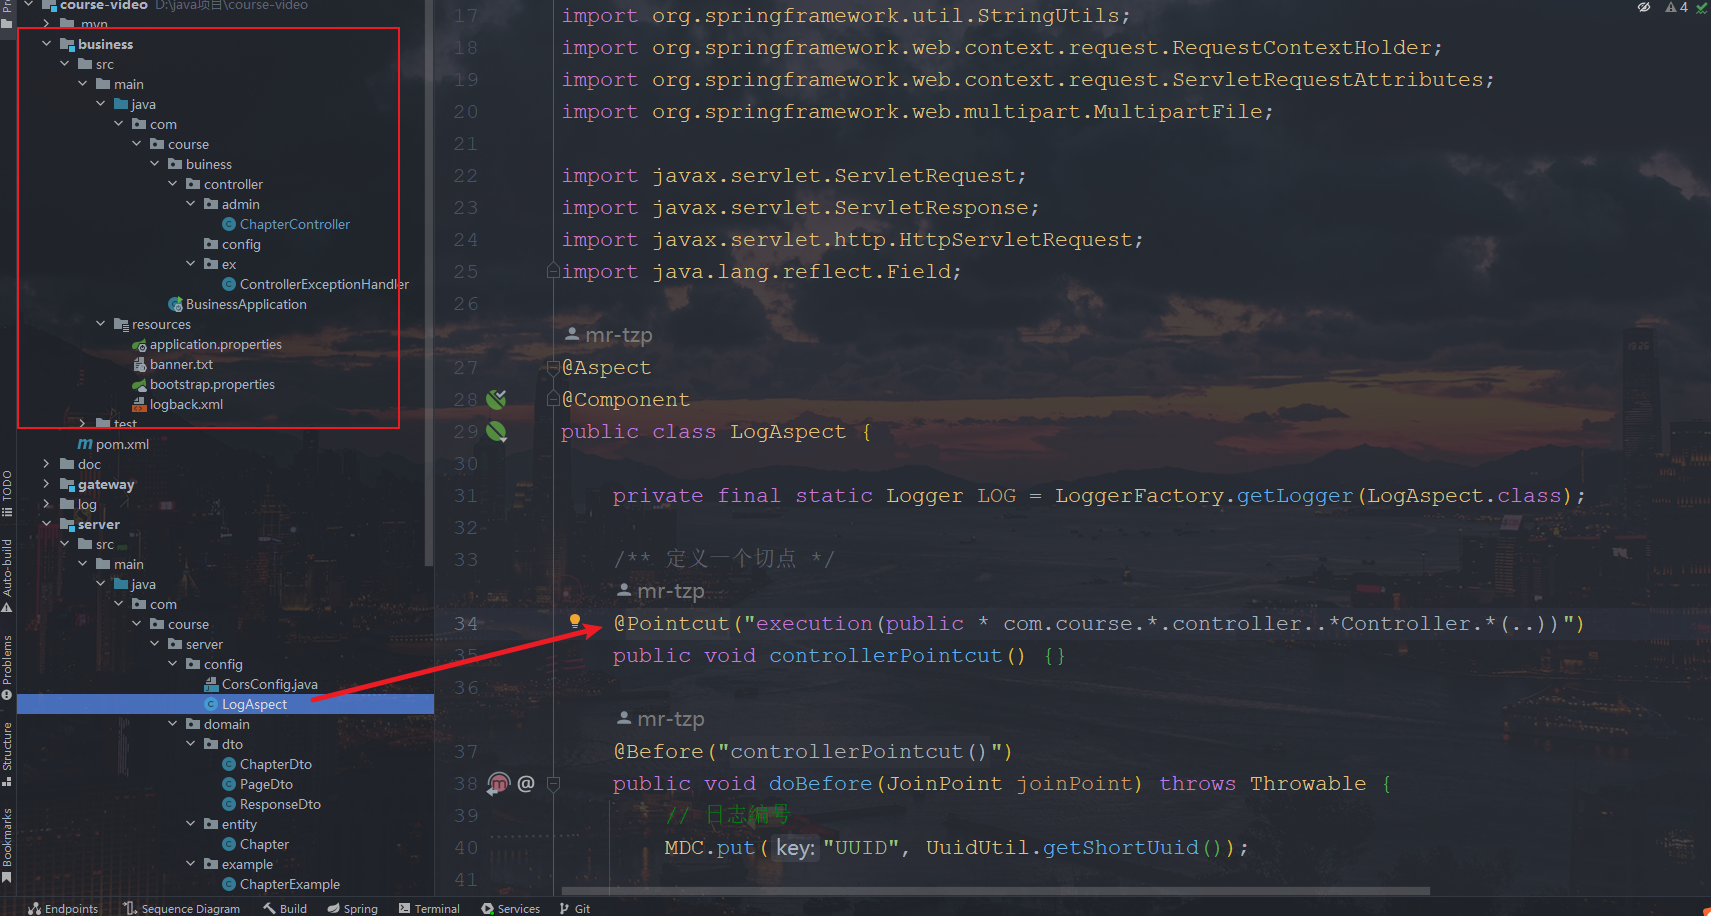Screen dimensions: 1711x916
Task: Open the Git tool window
Action: click(575, 908)
